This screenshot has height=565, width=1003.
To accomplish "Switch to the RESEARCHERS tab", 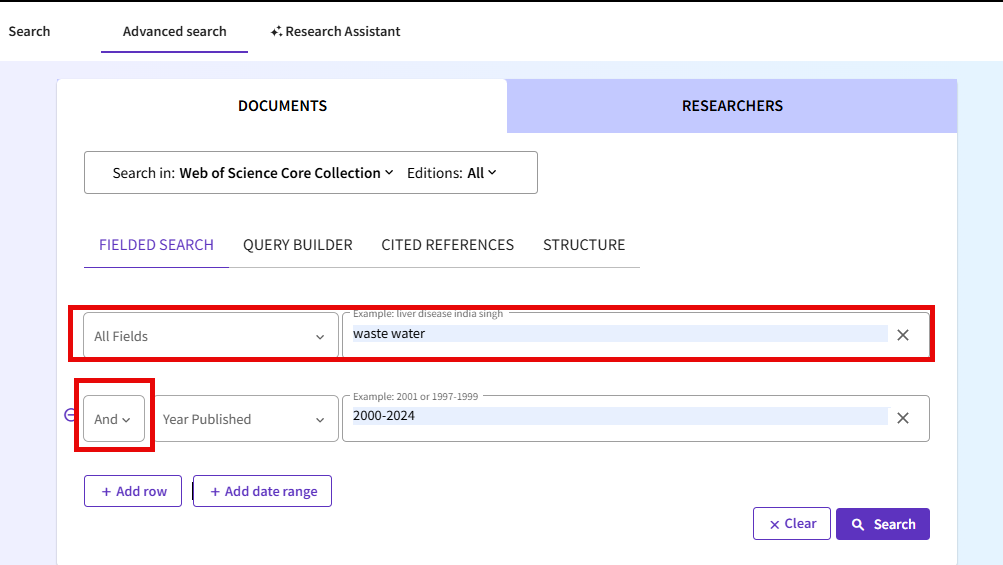I will tap(732, 106).
